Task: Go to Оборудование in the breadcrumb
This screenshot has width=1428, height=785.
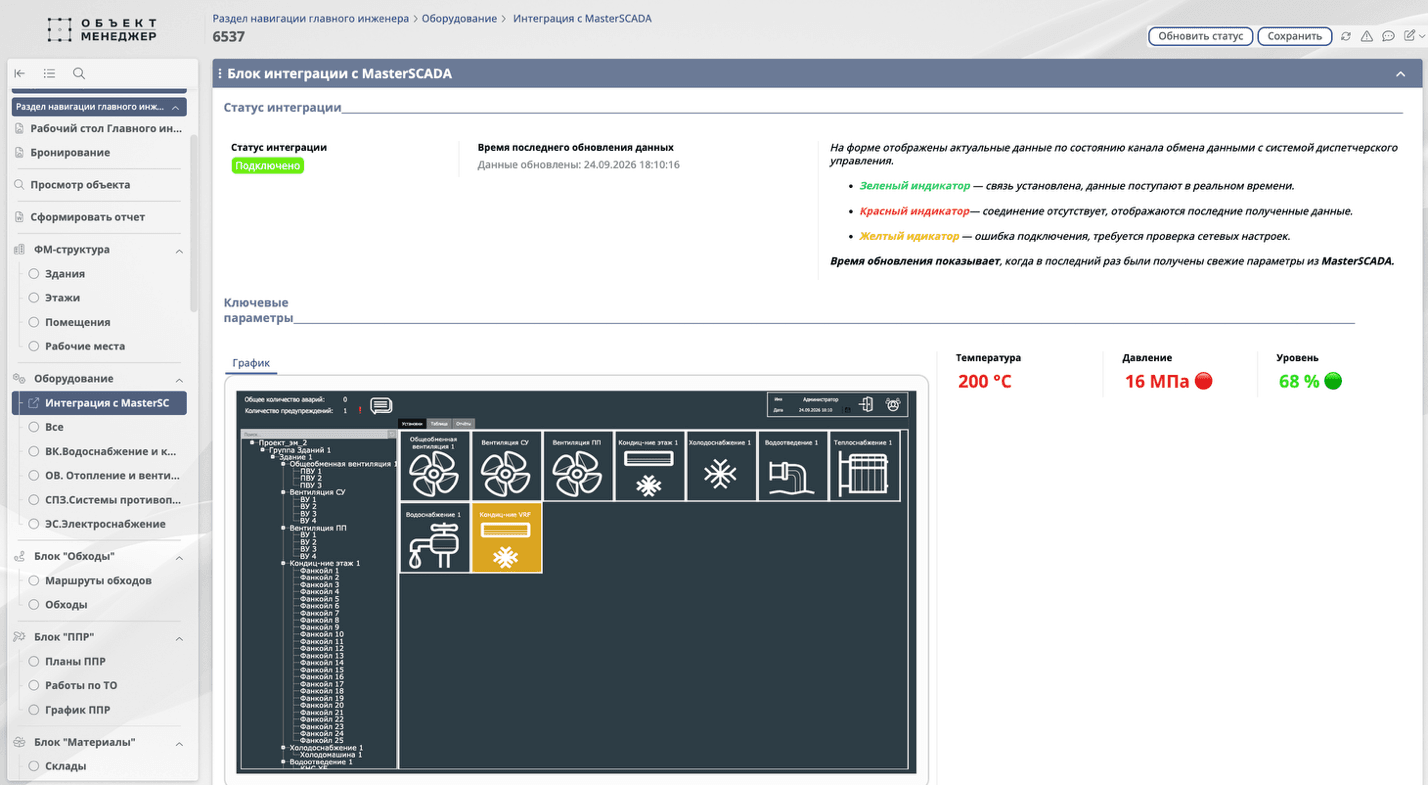Action: click(x=460, y=18)
